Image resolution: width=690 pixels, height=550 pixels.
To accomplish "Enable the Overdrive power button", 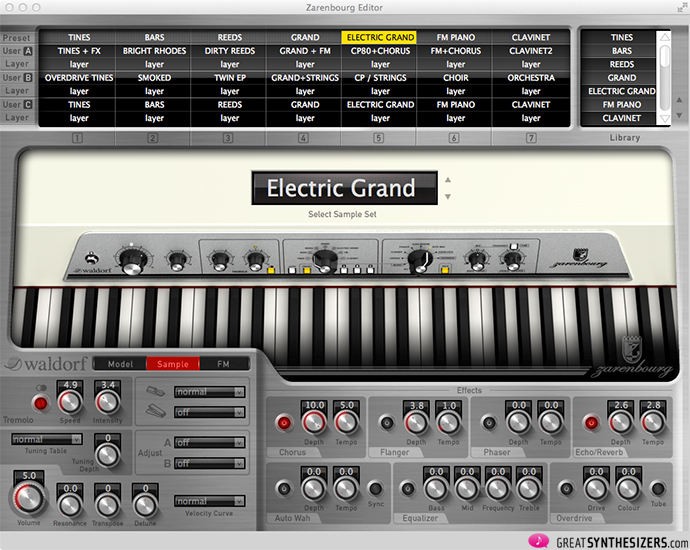I will coord(567,489).
